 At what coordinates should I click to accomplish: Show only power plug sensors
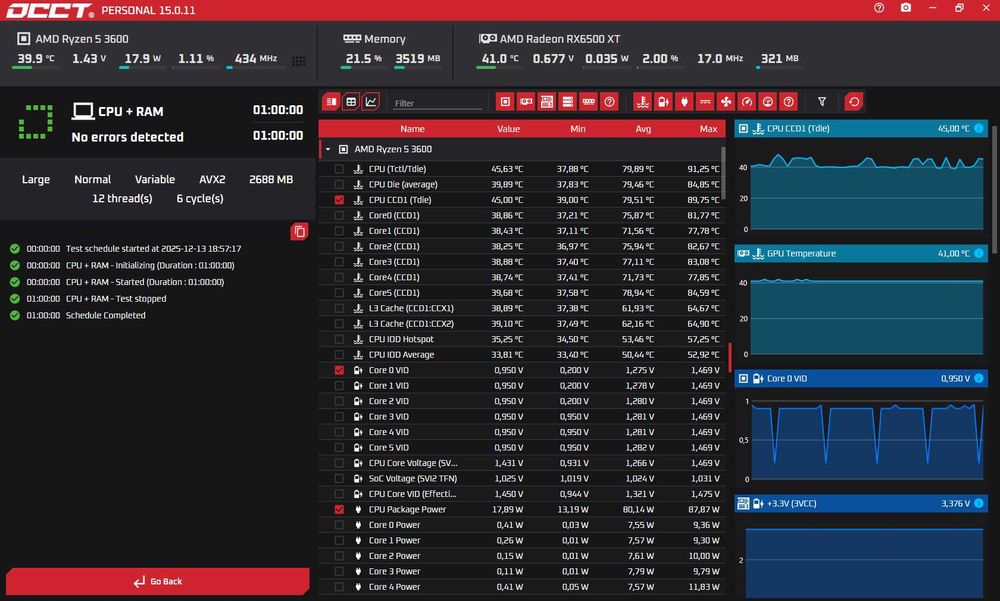click(x=684, y=101)
